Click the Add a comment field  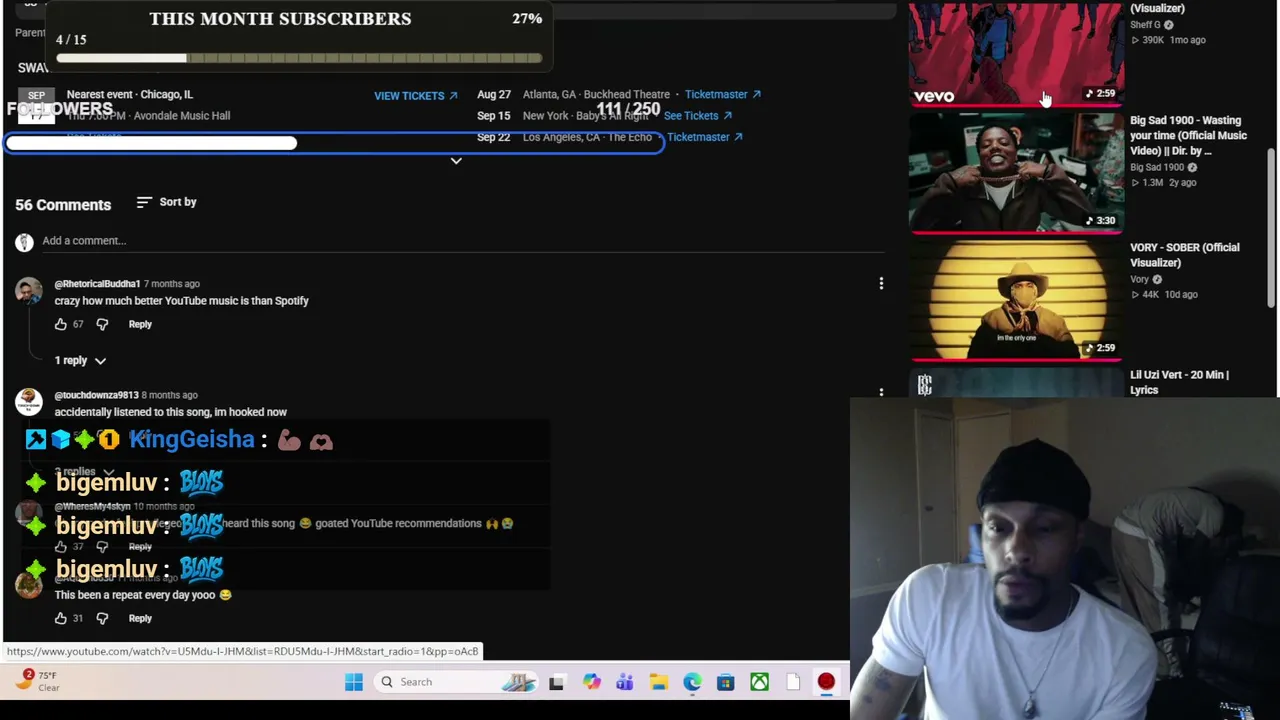point(463,241)
